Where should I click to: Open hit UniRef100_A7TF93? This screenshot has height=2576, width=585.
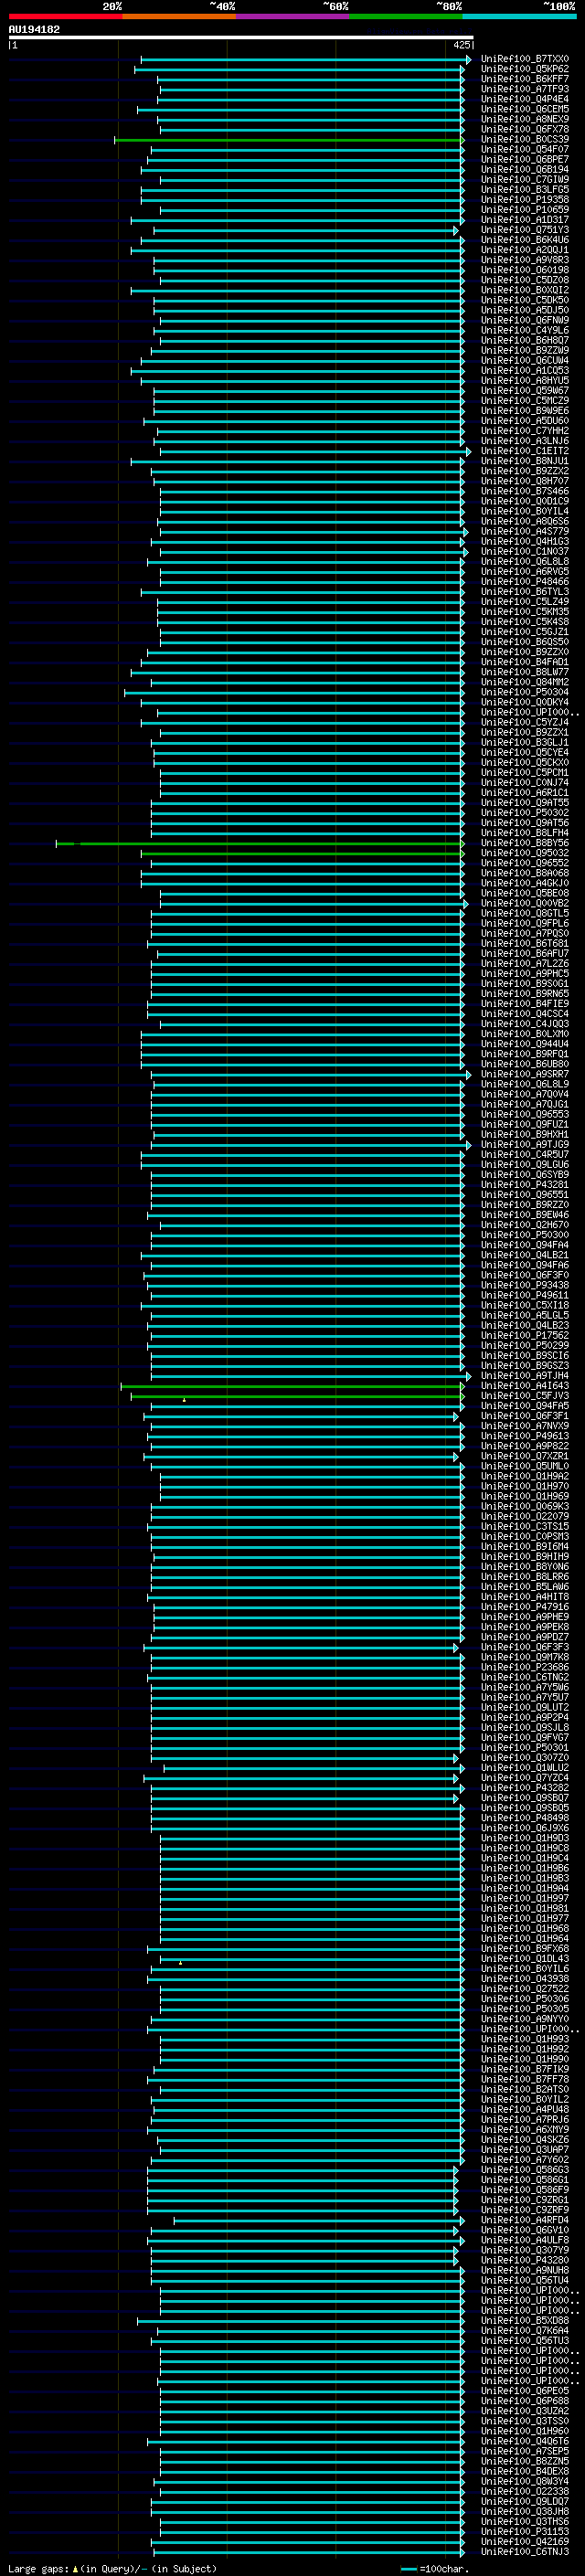pos(524,90)
